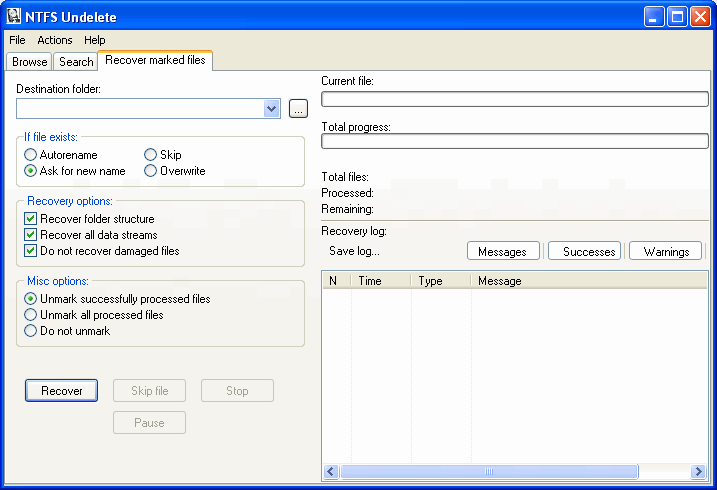Select Unmark all processed files option
Image resolution: width=717 pixels, height=490 pixels.
[x=94, y=315]
